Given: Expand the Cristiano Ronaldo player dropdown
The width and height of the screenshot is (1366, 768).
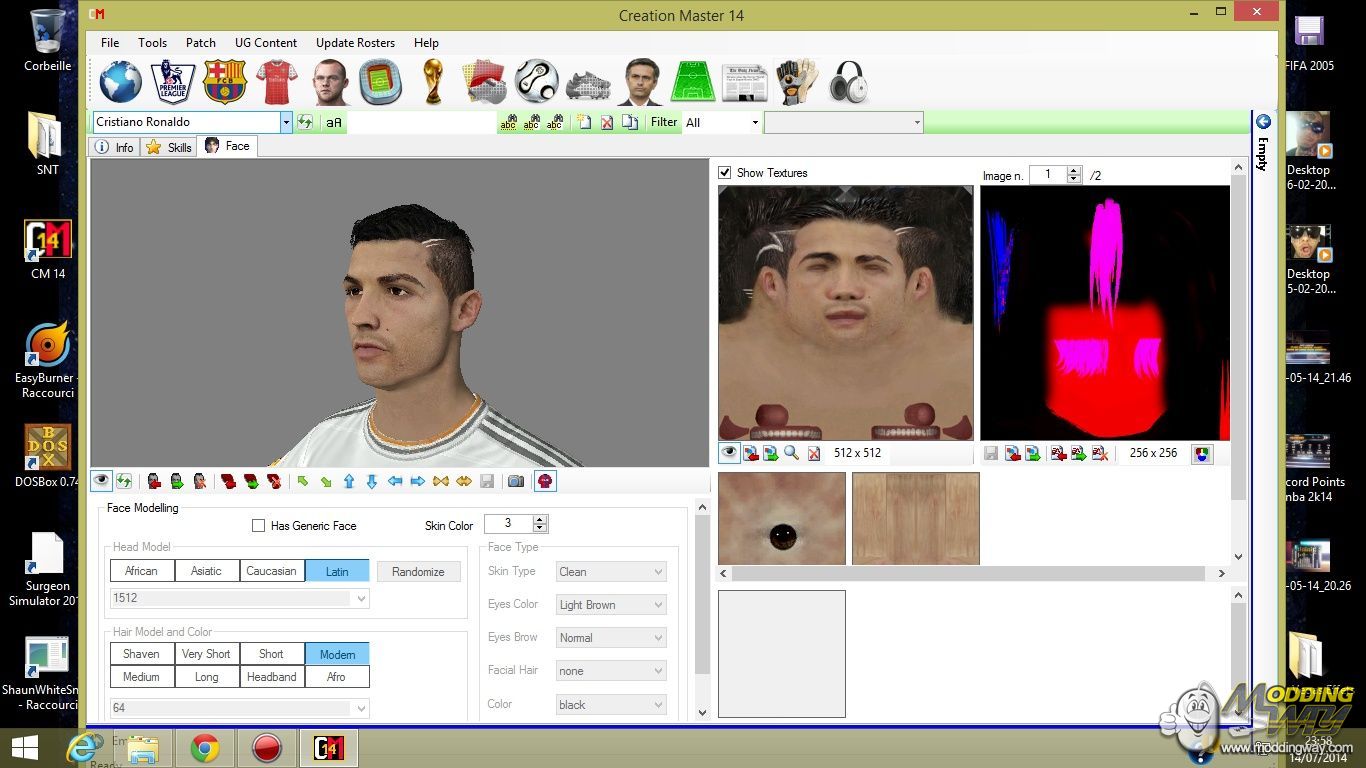Looking at the screenshot, I should (x=286, y=122).
